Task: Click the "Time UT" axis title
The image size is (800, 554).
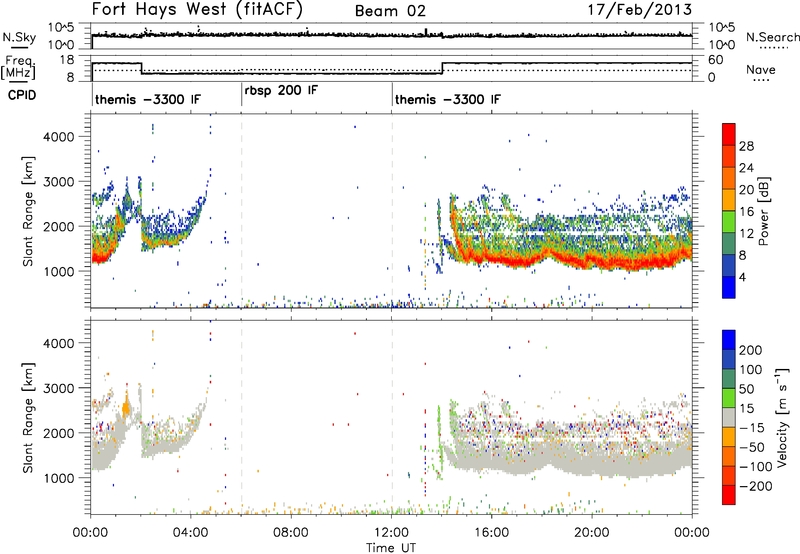Action: pyautogui.click(x=391, y=548)
